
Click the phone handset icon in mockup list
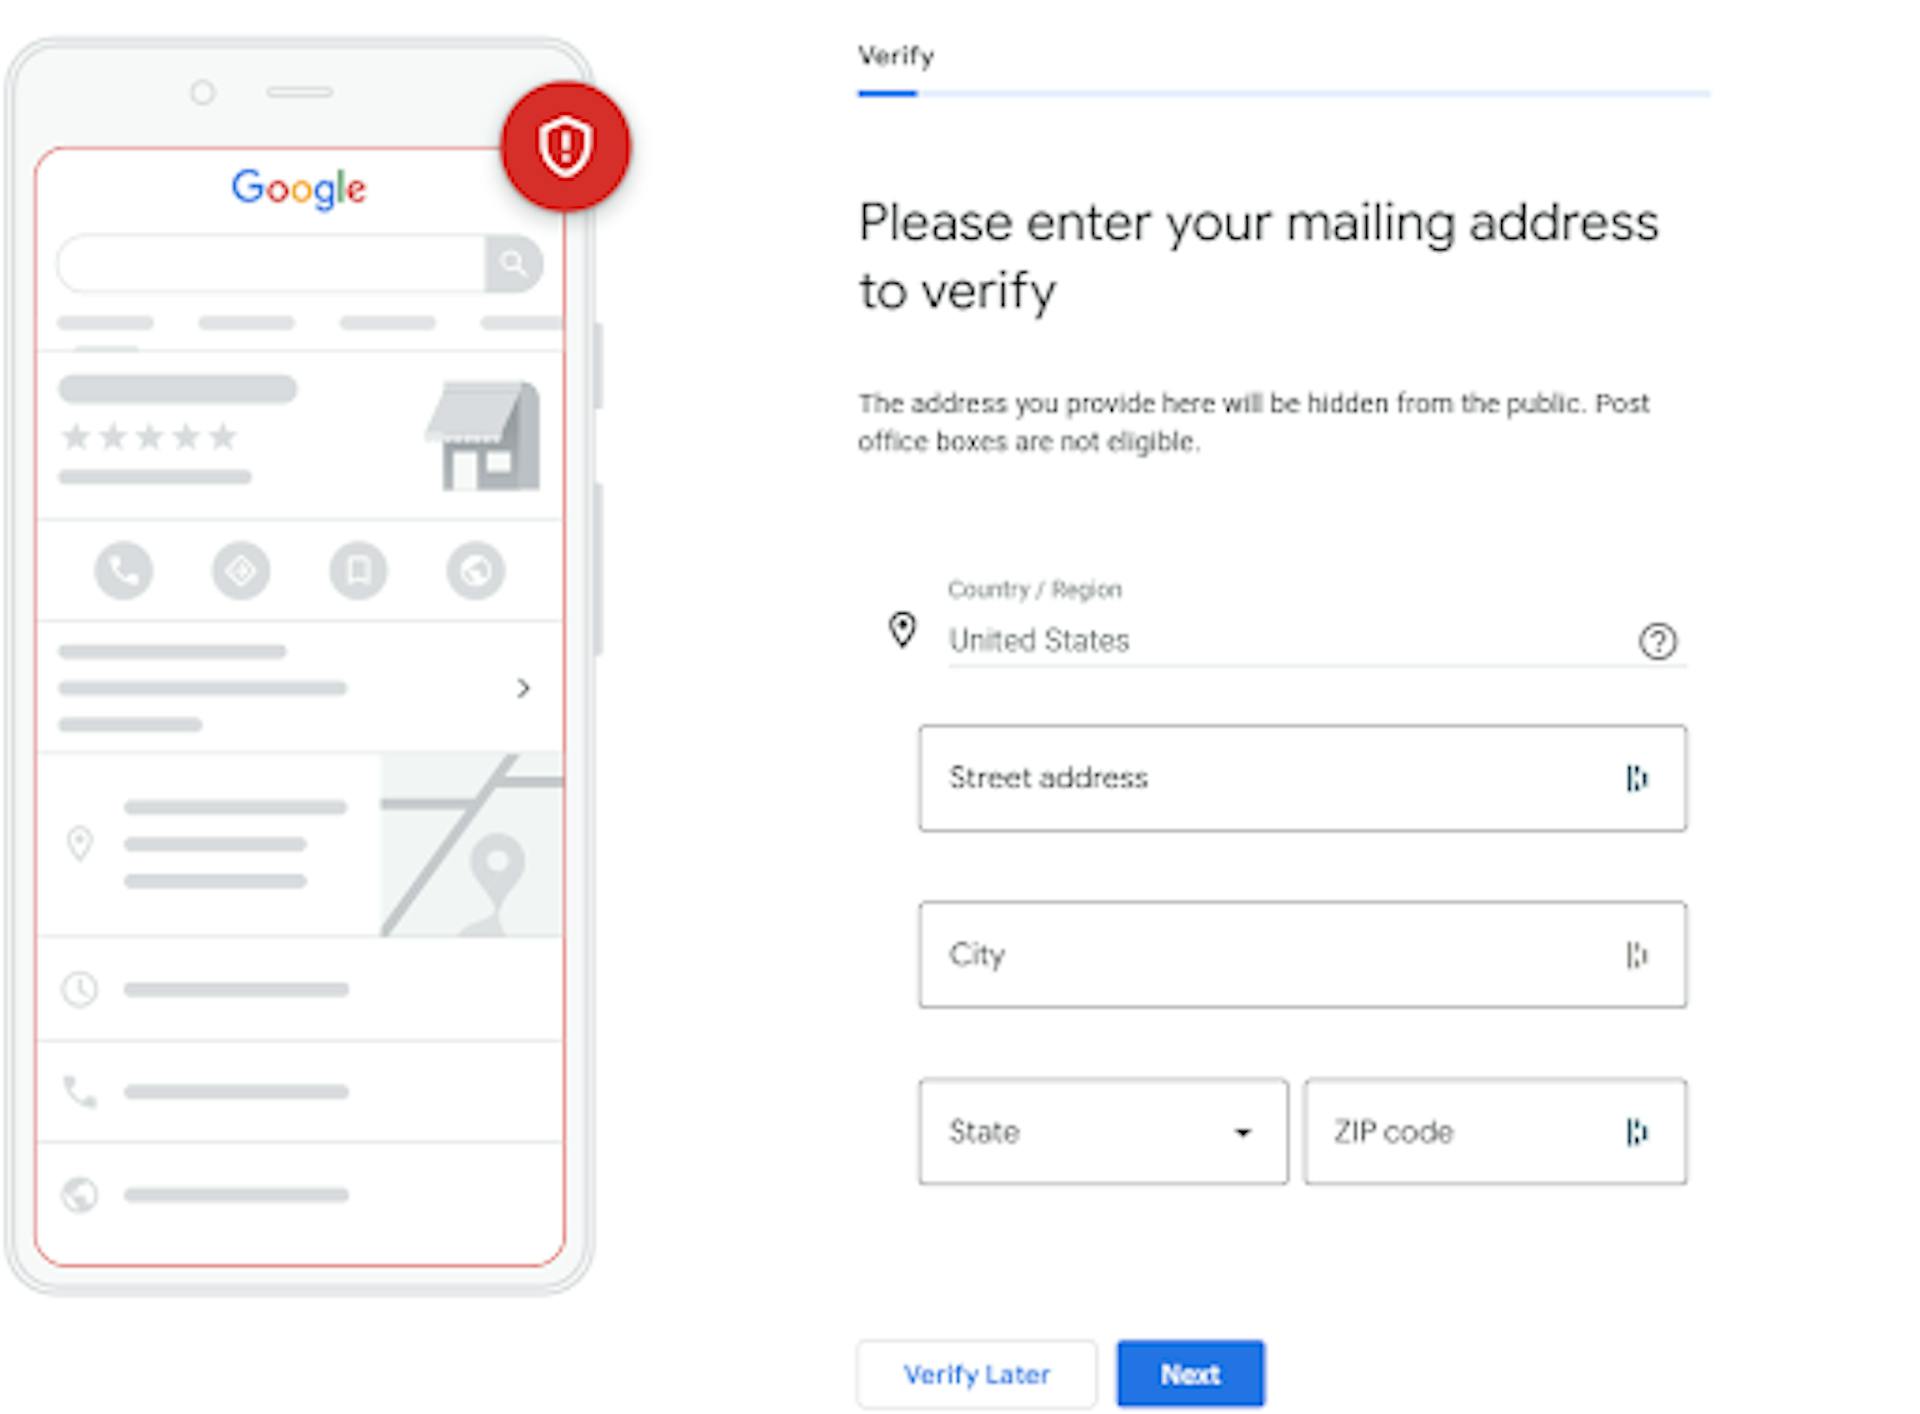click(80, 1092)
